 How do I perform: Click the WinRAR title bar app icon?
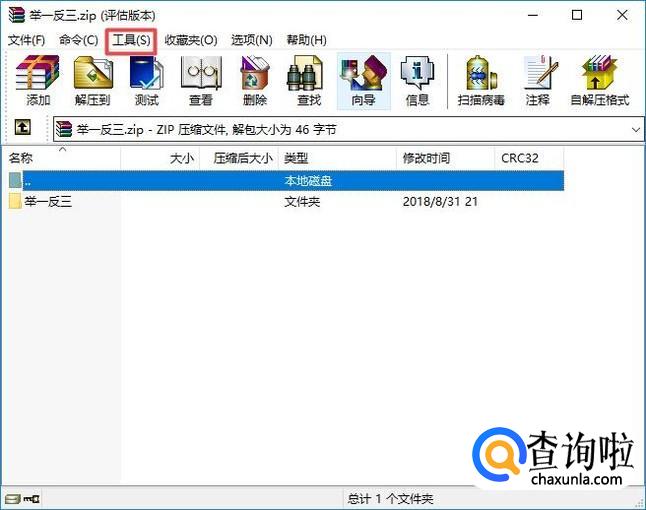[16, 15]
